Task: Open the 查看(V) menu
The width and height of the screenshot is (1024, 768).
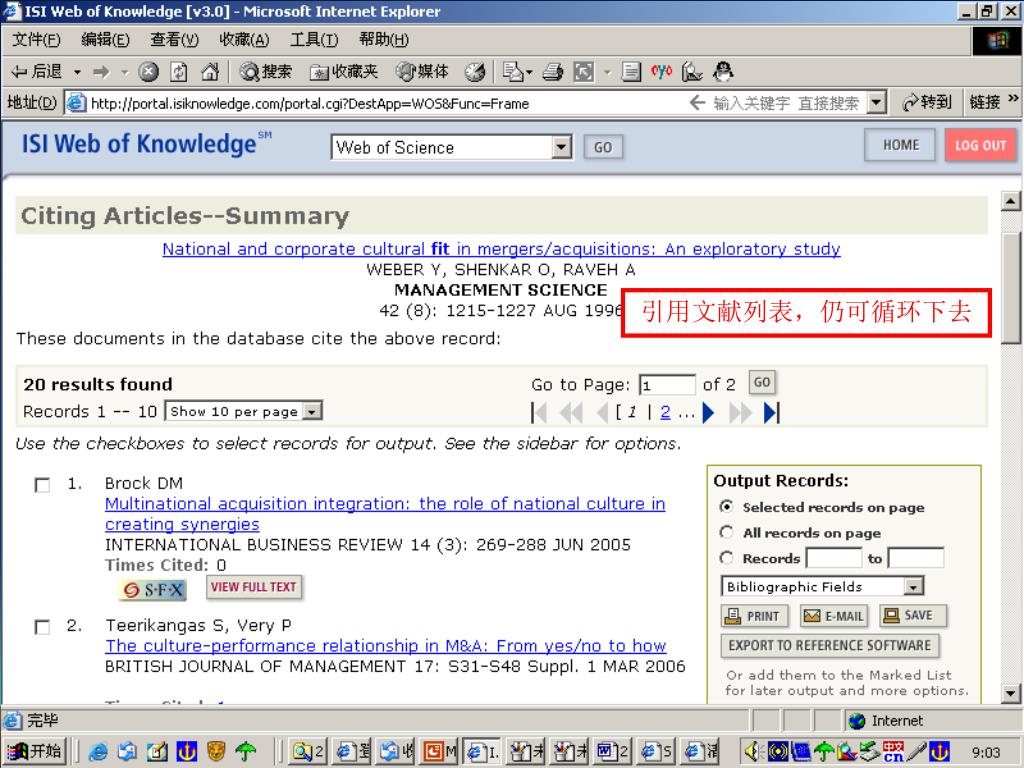Action: tap(174, 40)
